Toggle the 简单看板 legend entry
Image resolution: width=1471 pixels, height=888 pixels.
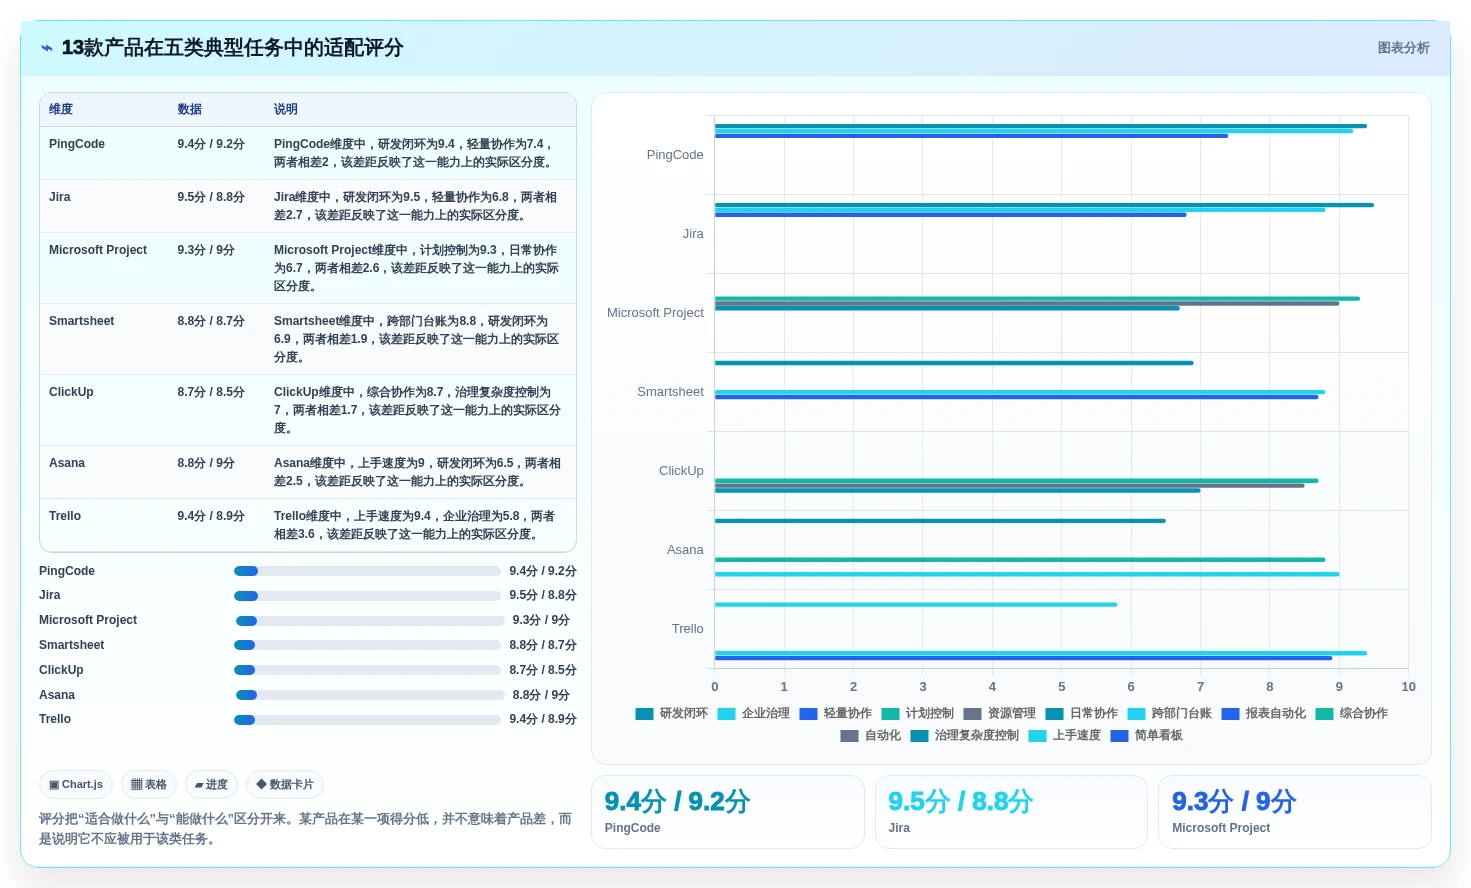[x=1147, y=735]
